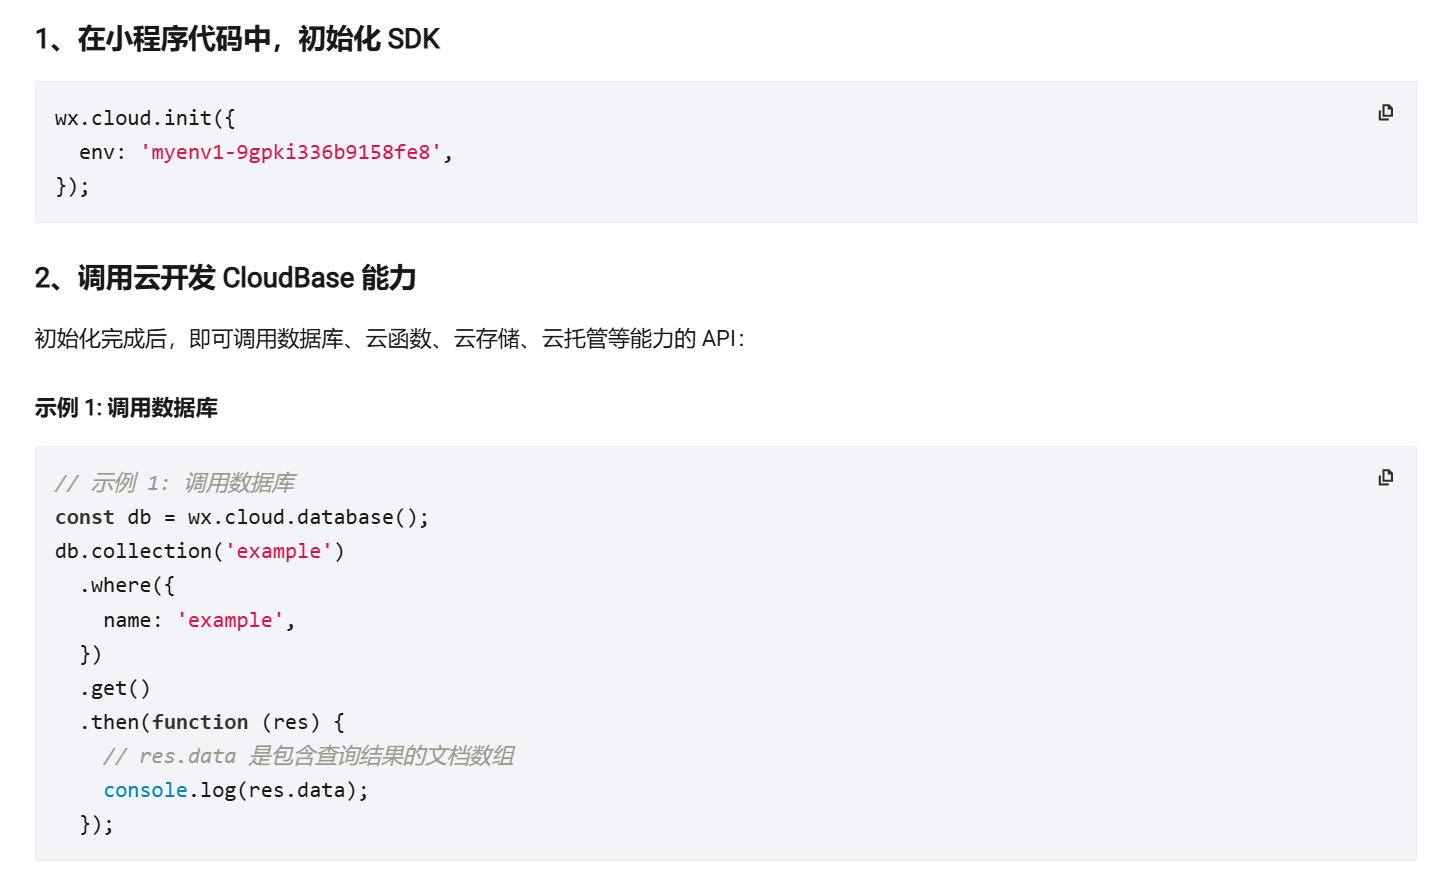
Task: Click the 'const db = wx.cloud.database();' line
Action: 242,517
